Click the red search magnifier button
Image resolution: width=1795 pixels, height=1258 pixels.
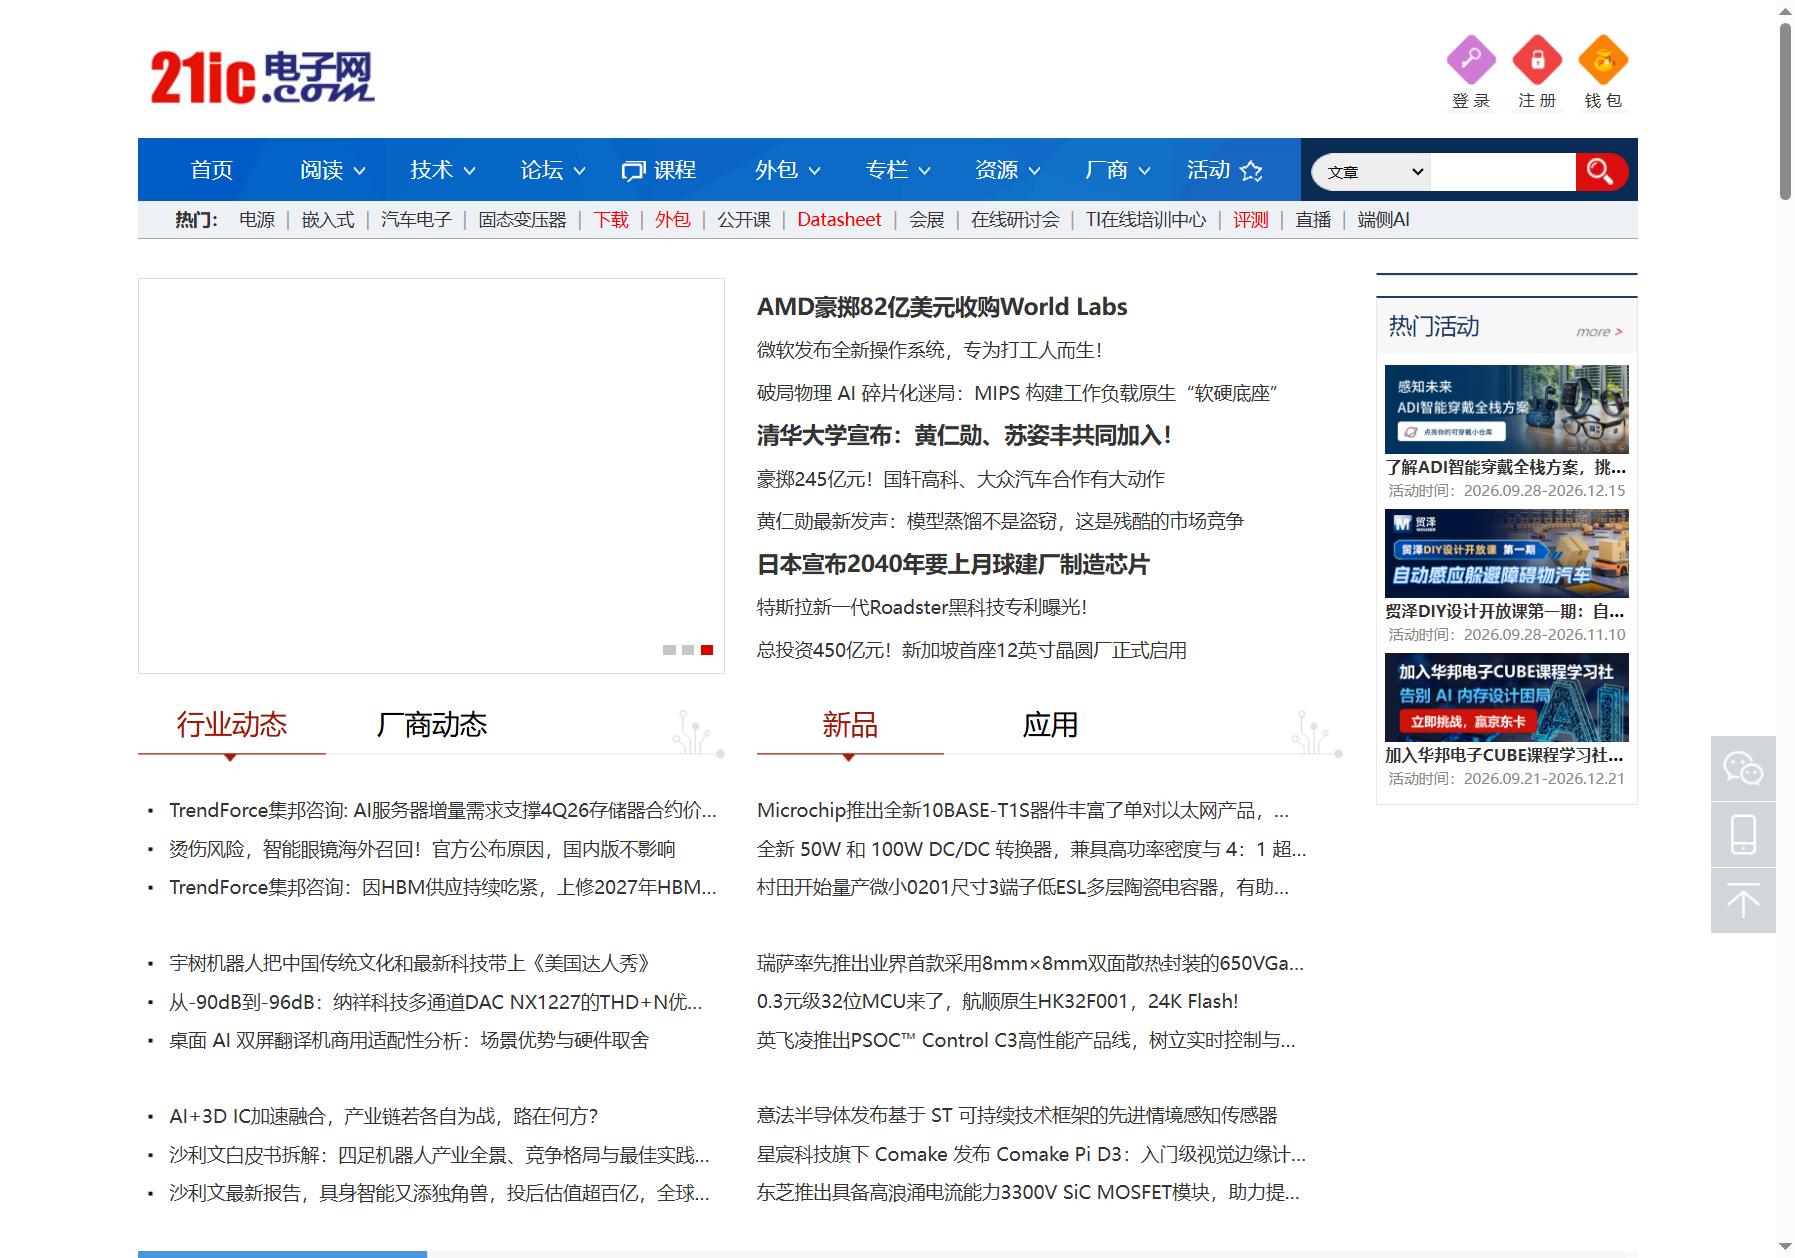click(1600, 172)
